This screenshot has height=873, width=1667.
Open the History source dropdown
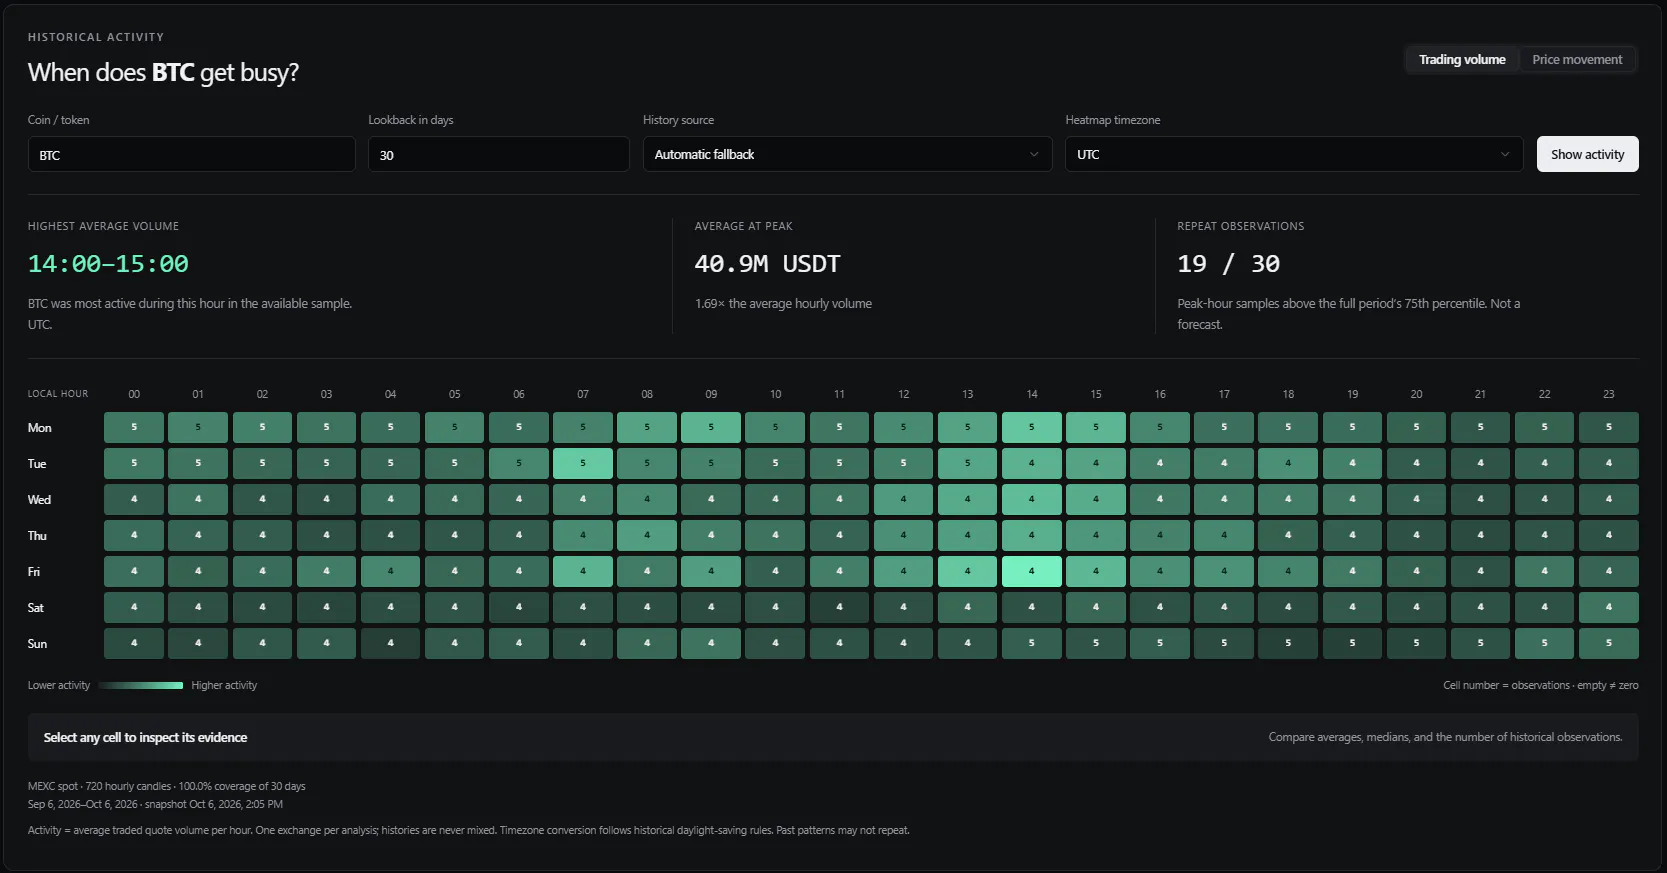(x=847, y=154)
